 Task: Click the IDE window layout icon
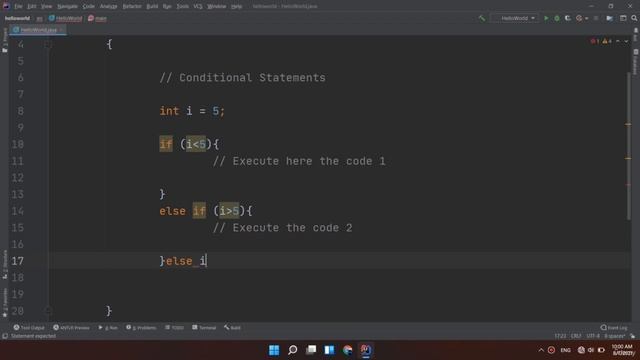[x=623, y=18]
